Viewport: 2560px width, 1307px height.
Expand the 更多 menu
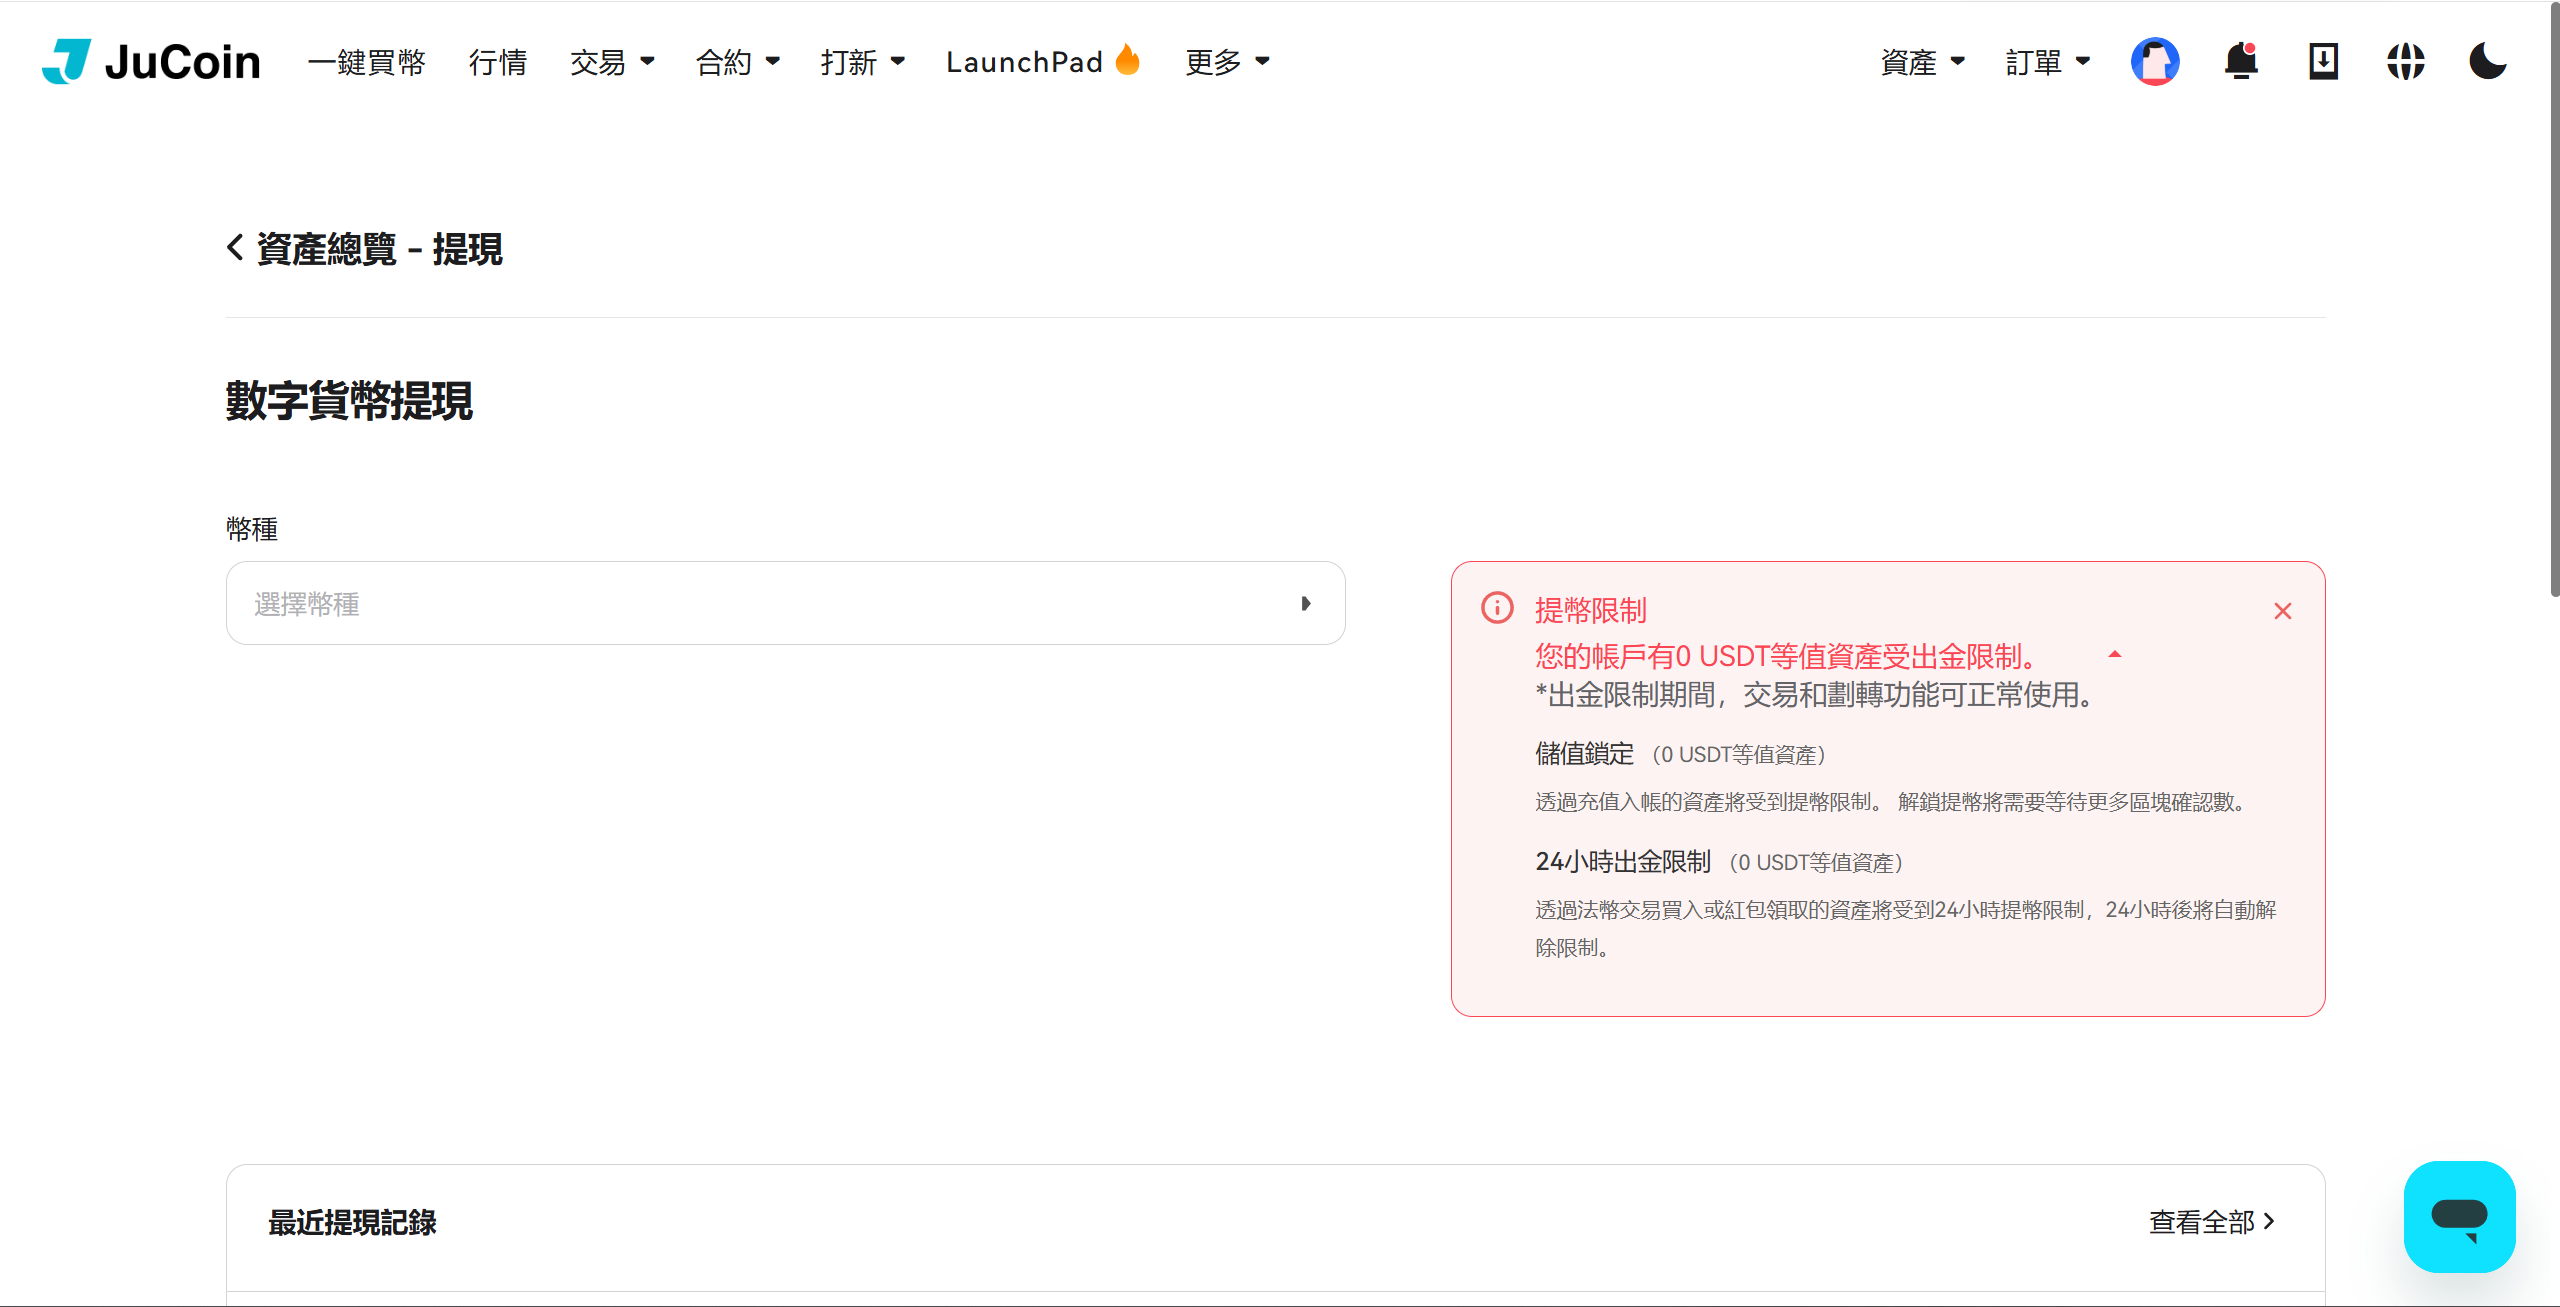pyautogui.click(x=1228, y=62)
